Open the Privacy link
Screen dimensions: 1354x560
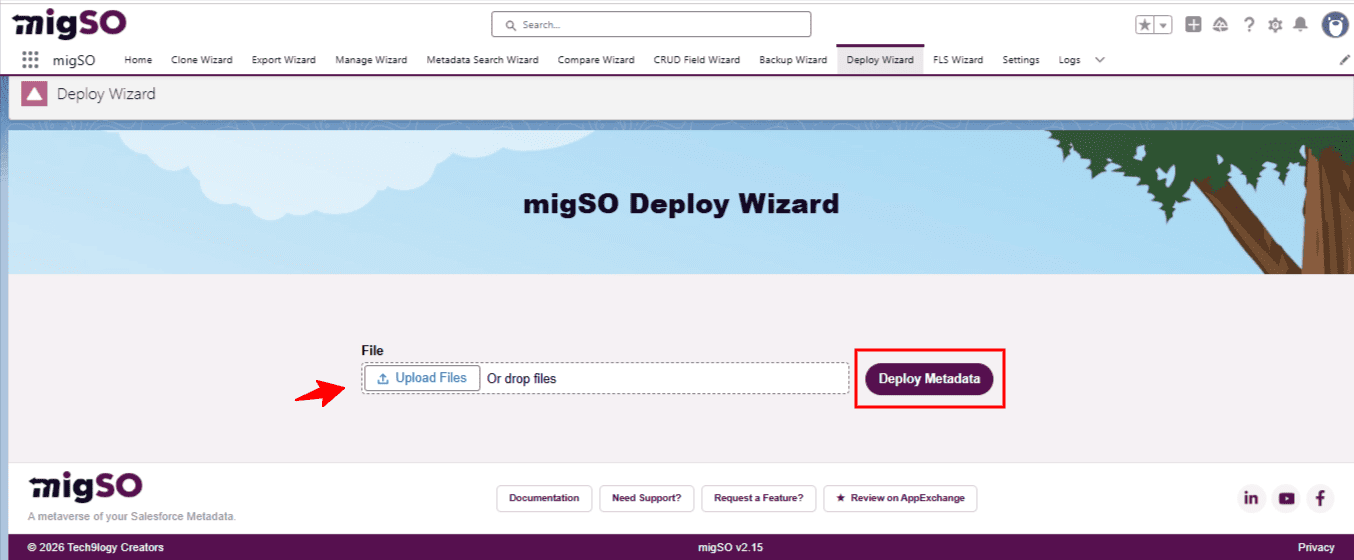click(1316, 547)
